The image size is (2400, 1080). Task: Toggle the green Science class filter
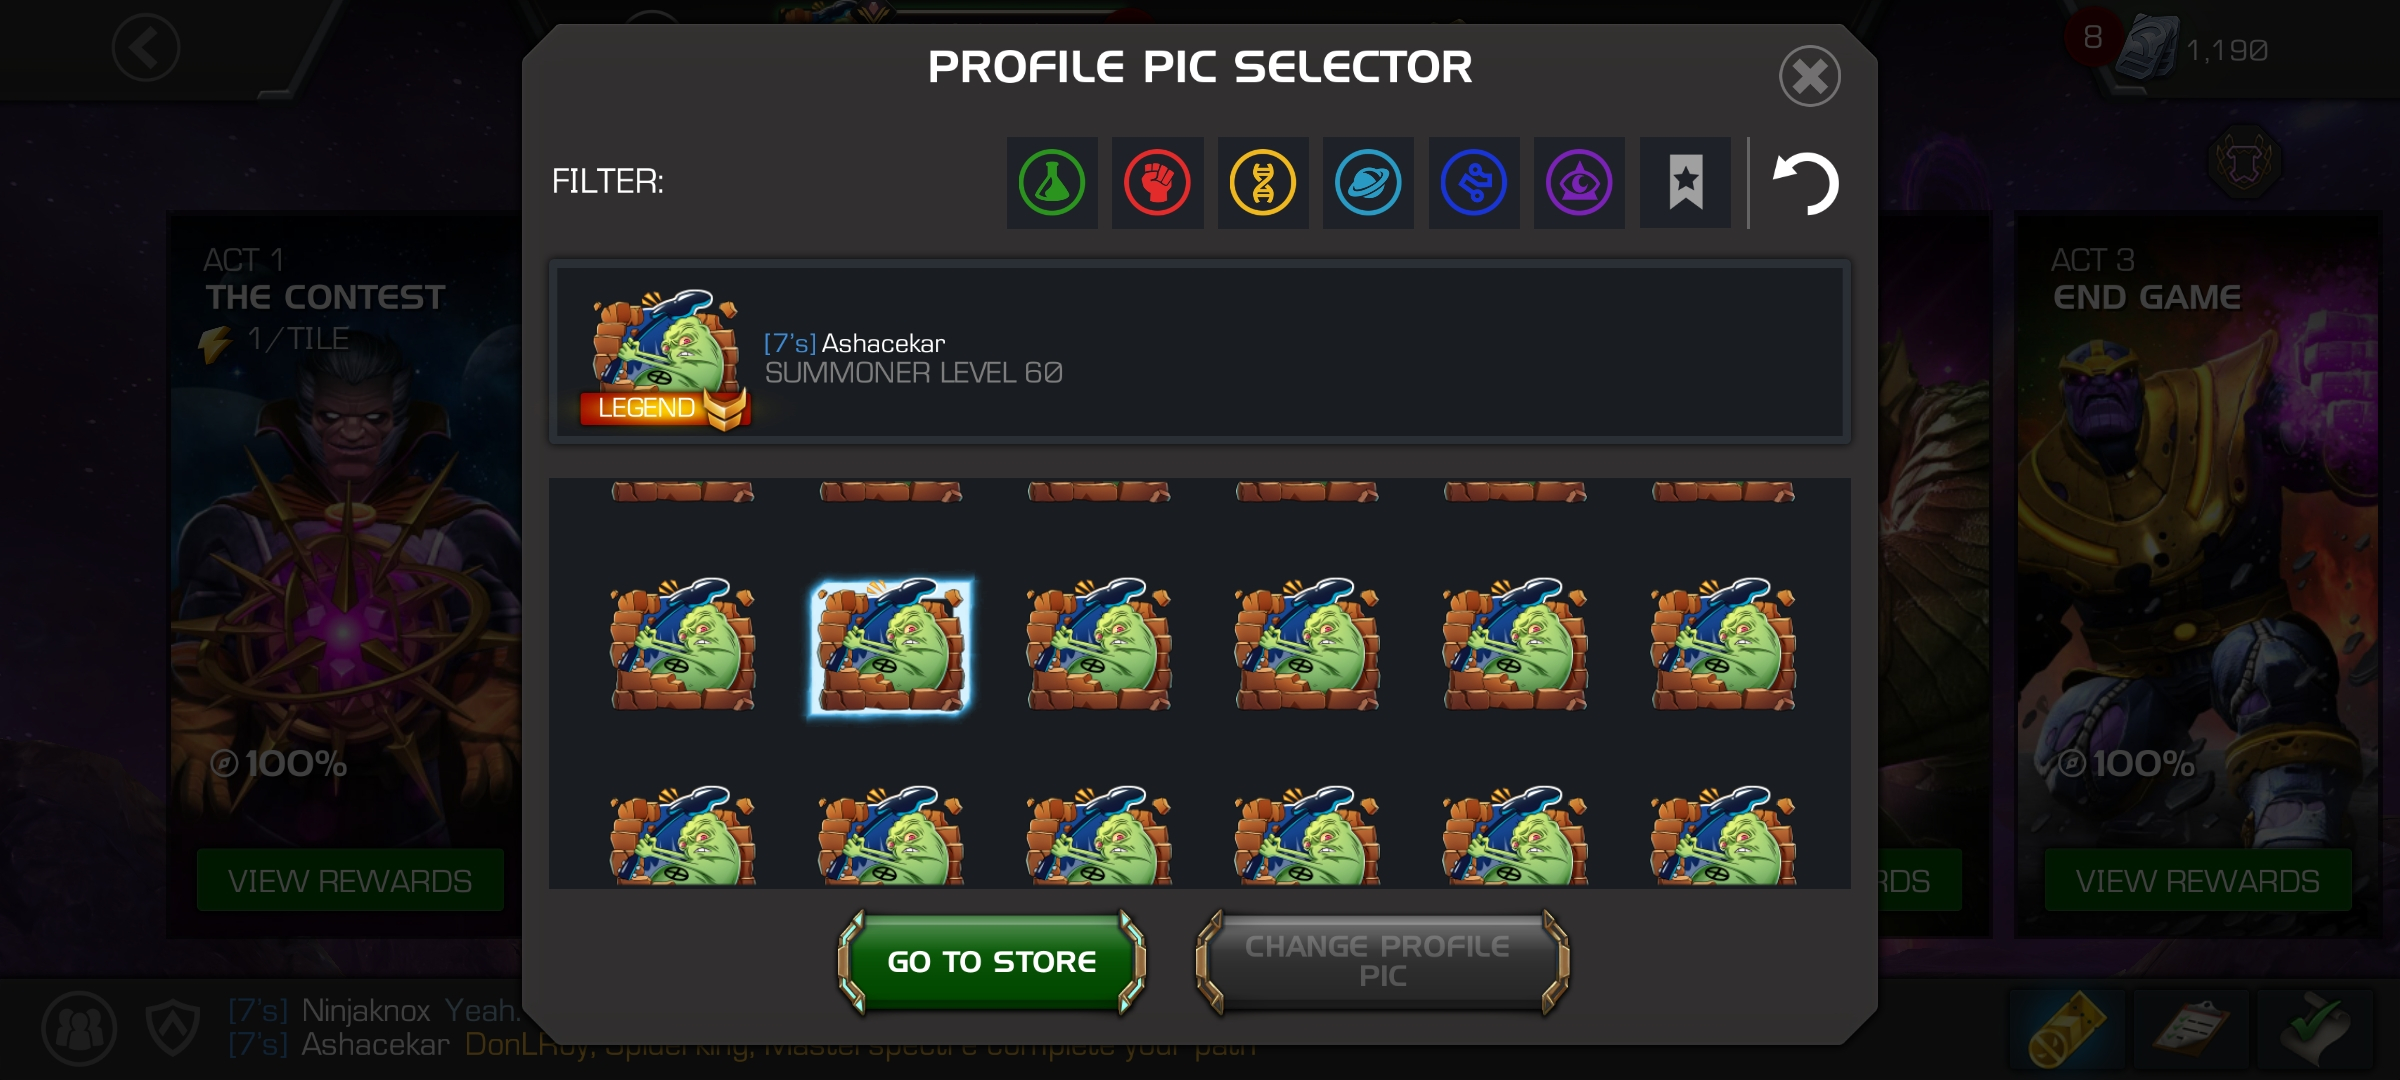click(x=1052, y=183)
